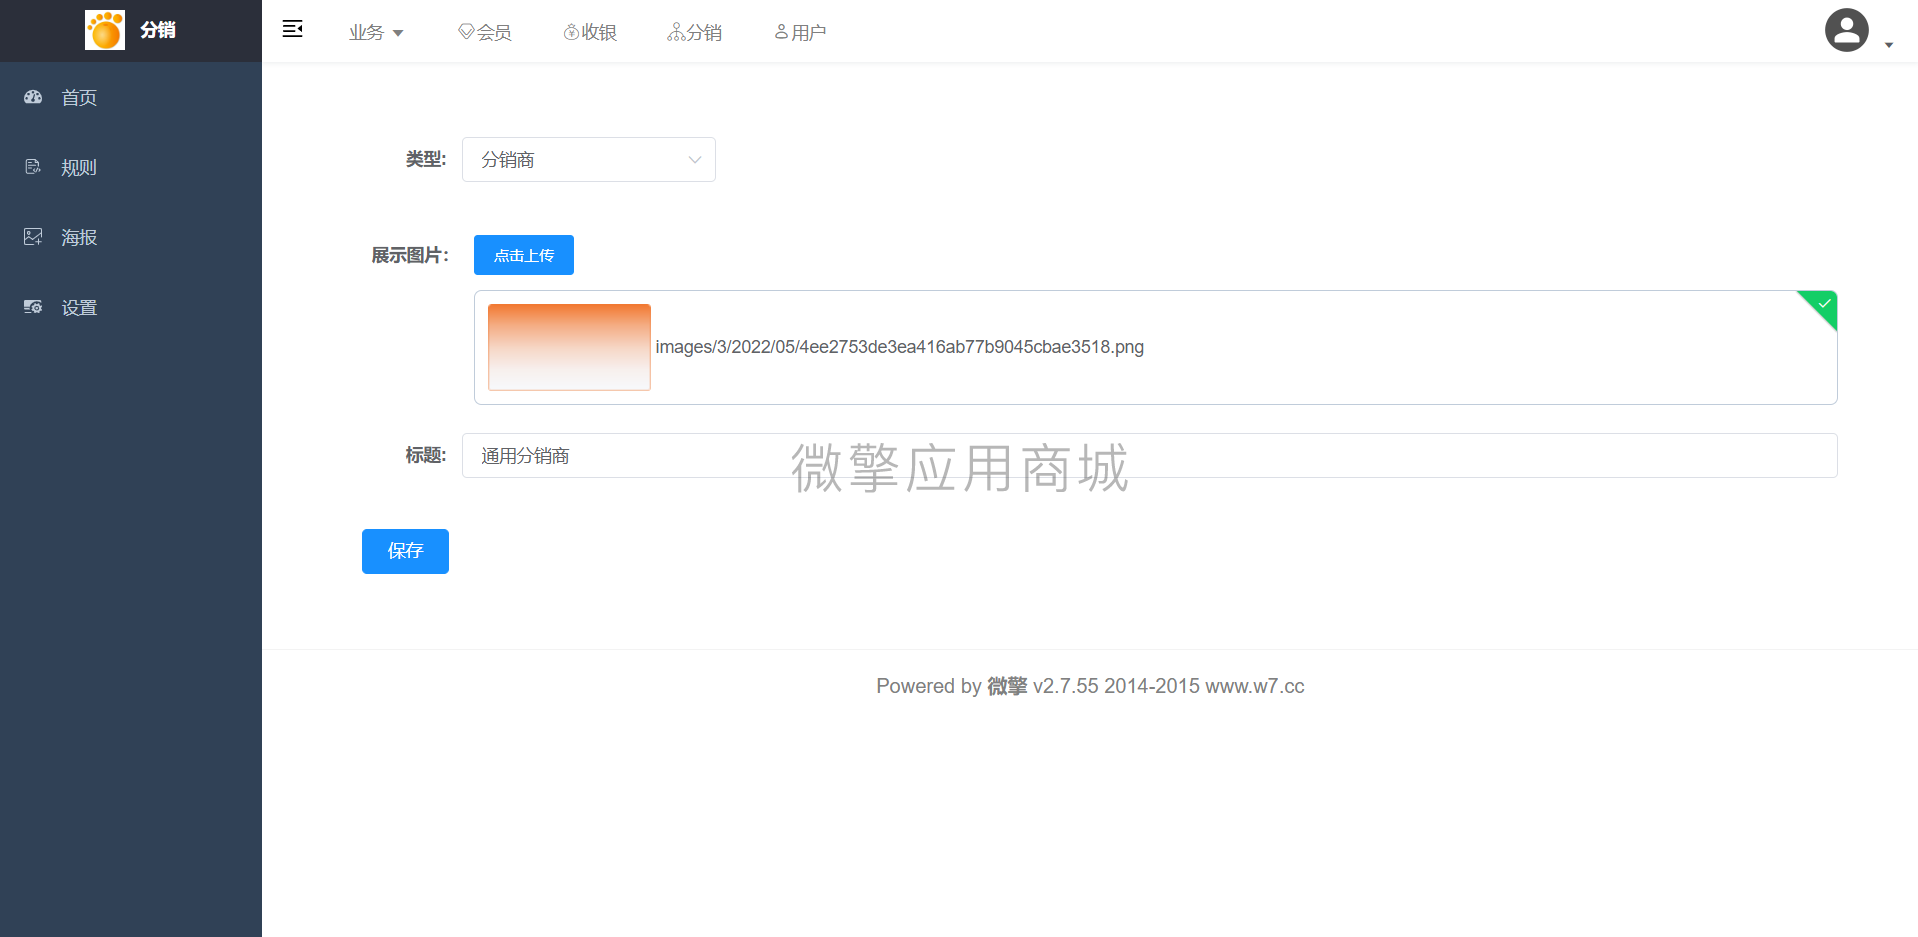Click the orange uploaded image thumbnail

569,347
